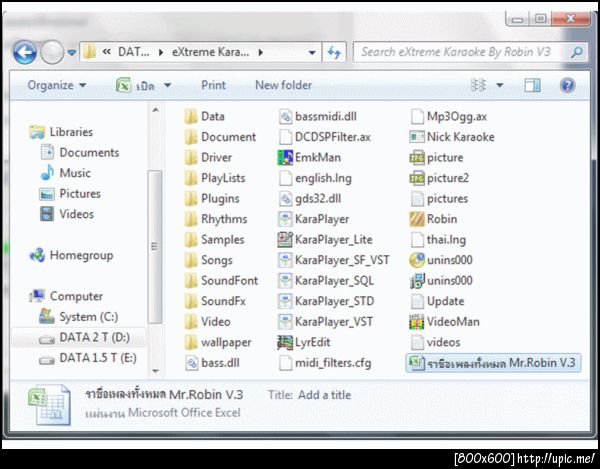Select Libraries in navigation pane
600x469 pixels.
(x=61, y=132)
